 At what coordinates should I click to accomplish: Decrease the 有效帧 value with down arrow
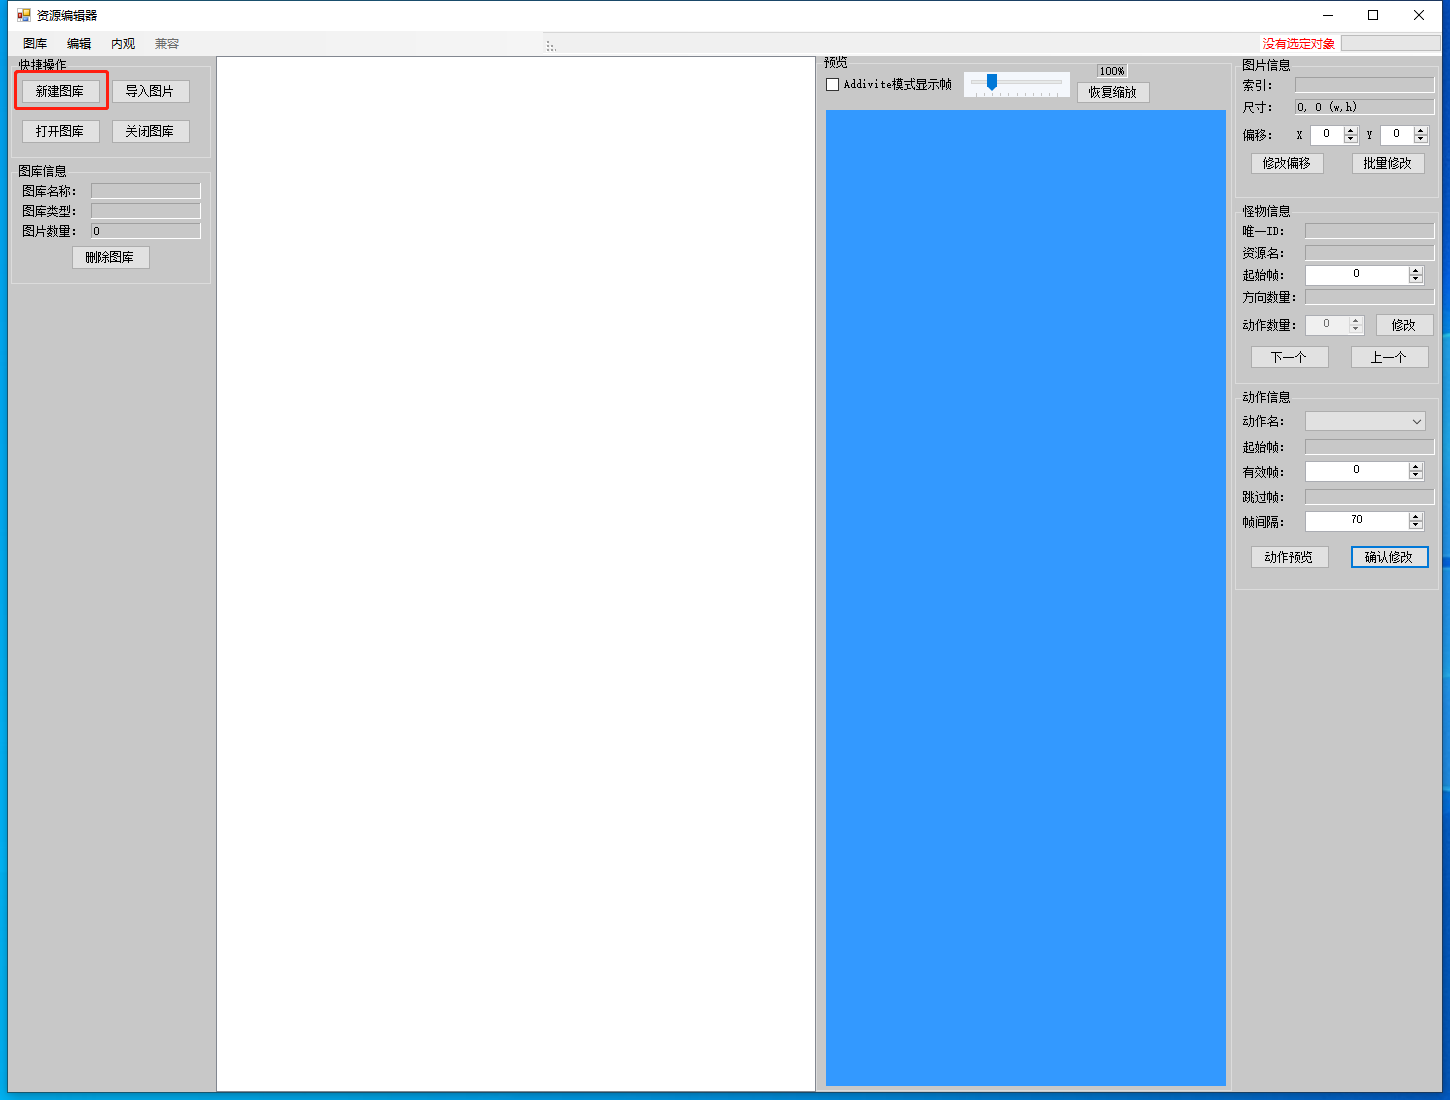coord(1415,476)
